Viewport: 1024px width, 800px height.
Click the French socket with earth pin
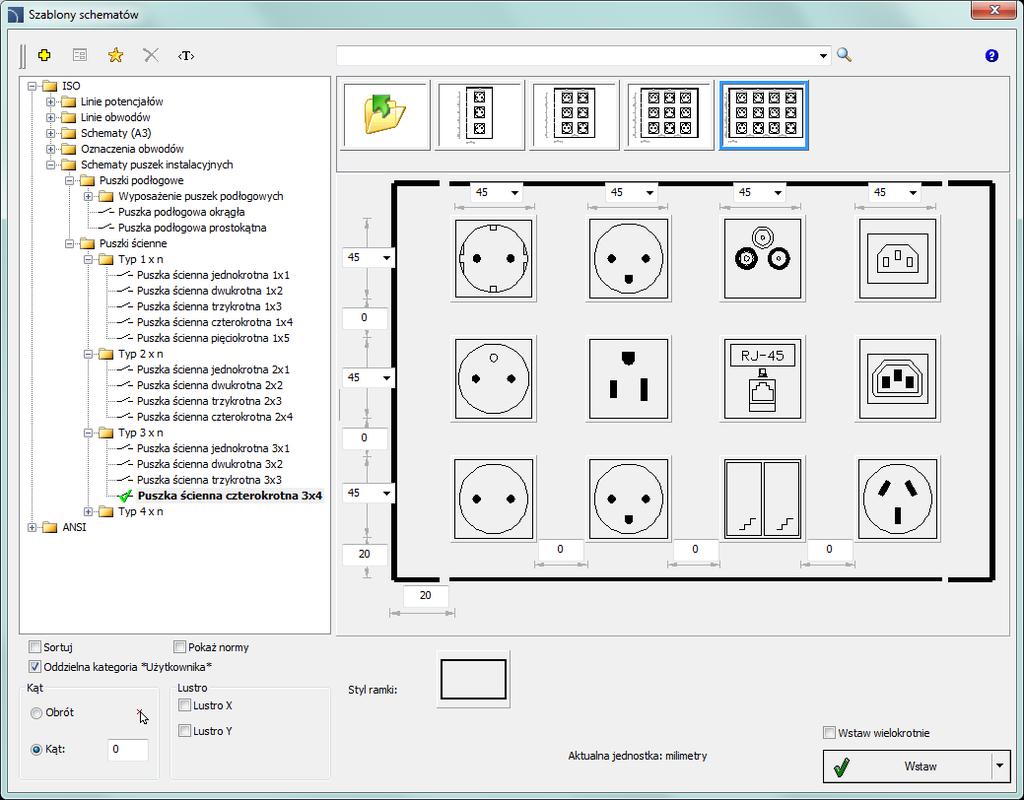(494, 379)
